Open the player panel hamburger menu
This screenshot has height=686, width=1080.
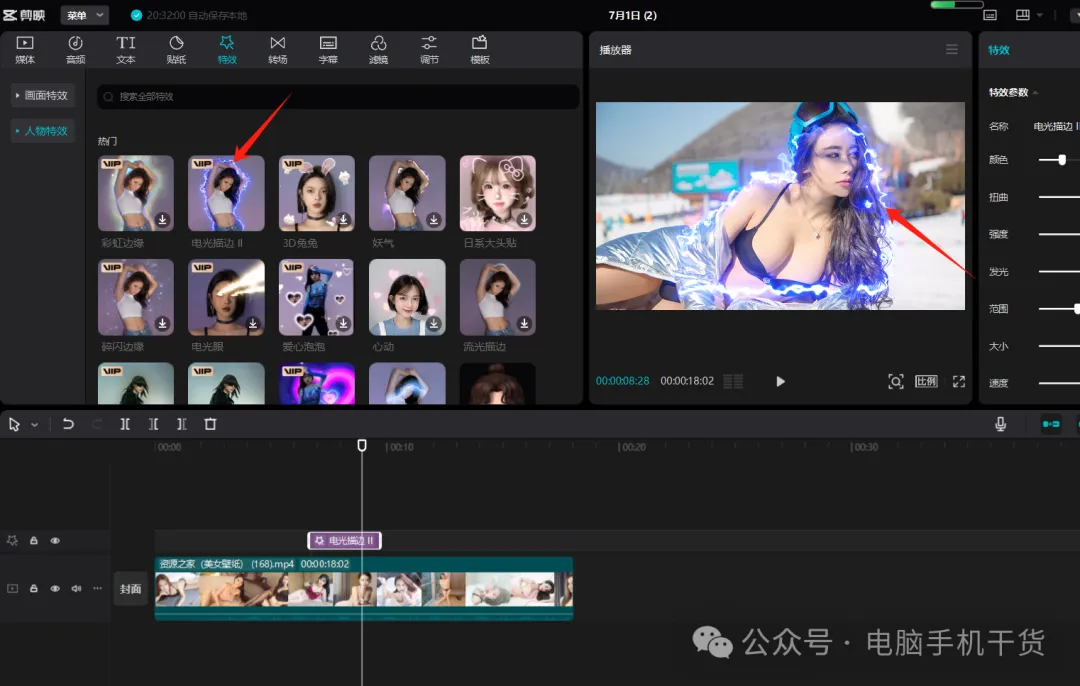click(952, 50)
